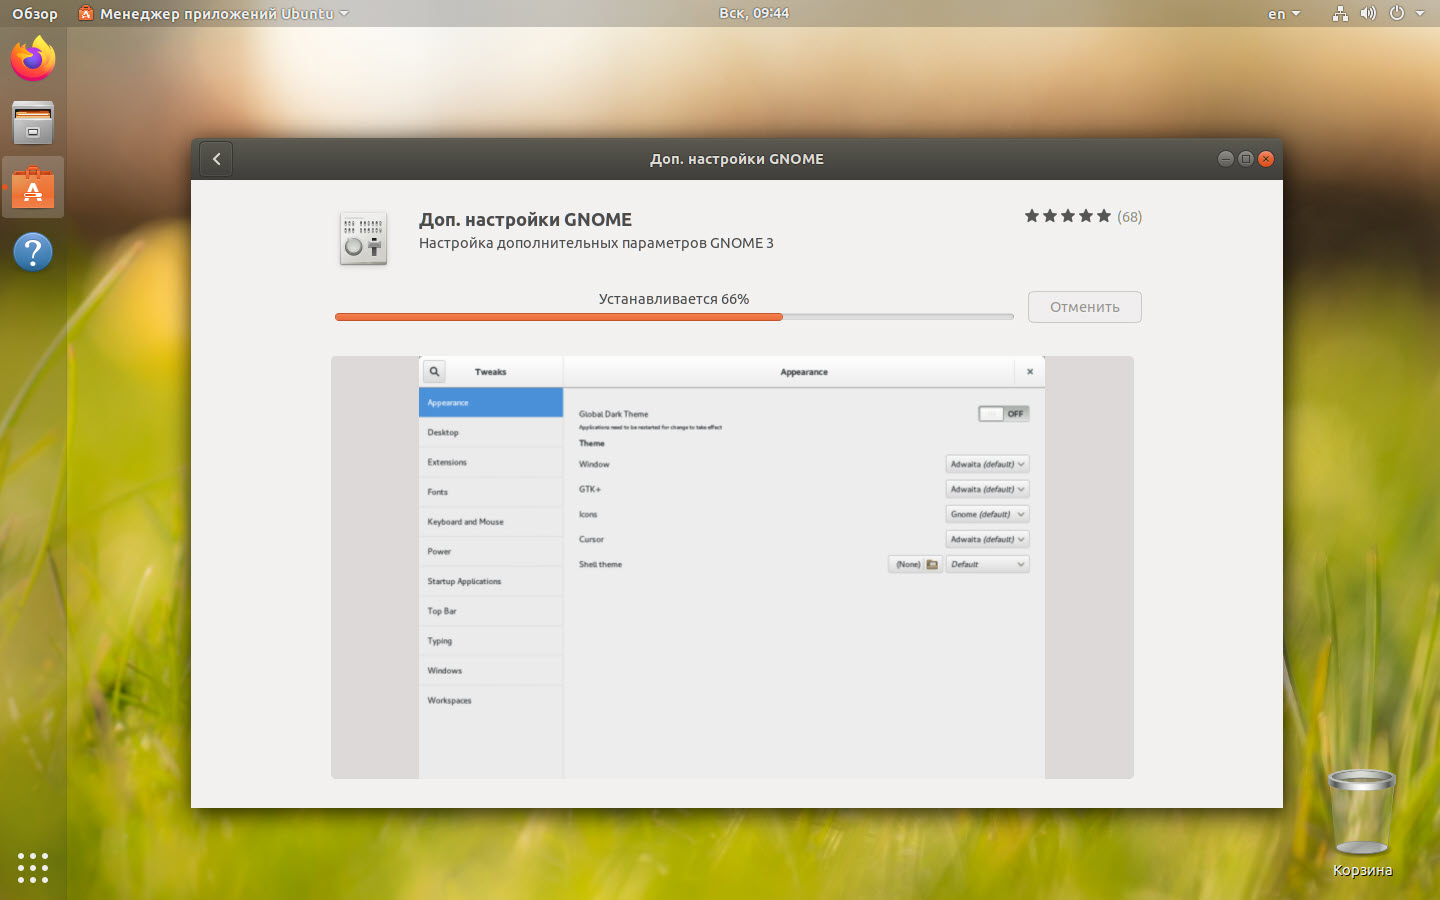Open the Help dock icon
The image size is (1440, 900).
tap(33, 252)
